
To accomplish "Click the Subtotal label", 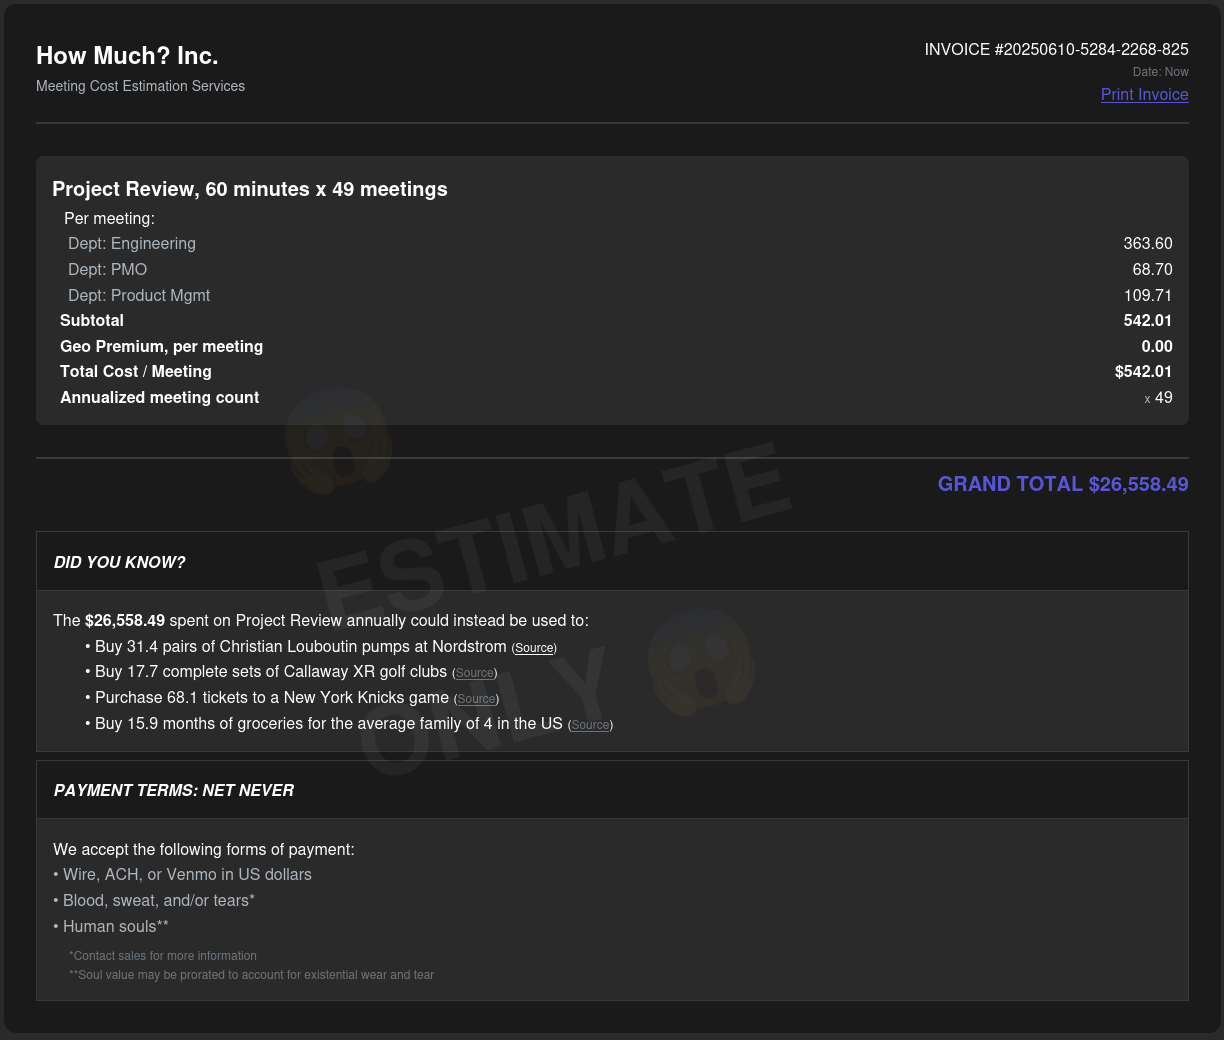I will pyautogui.click(x=92, y=321).
